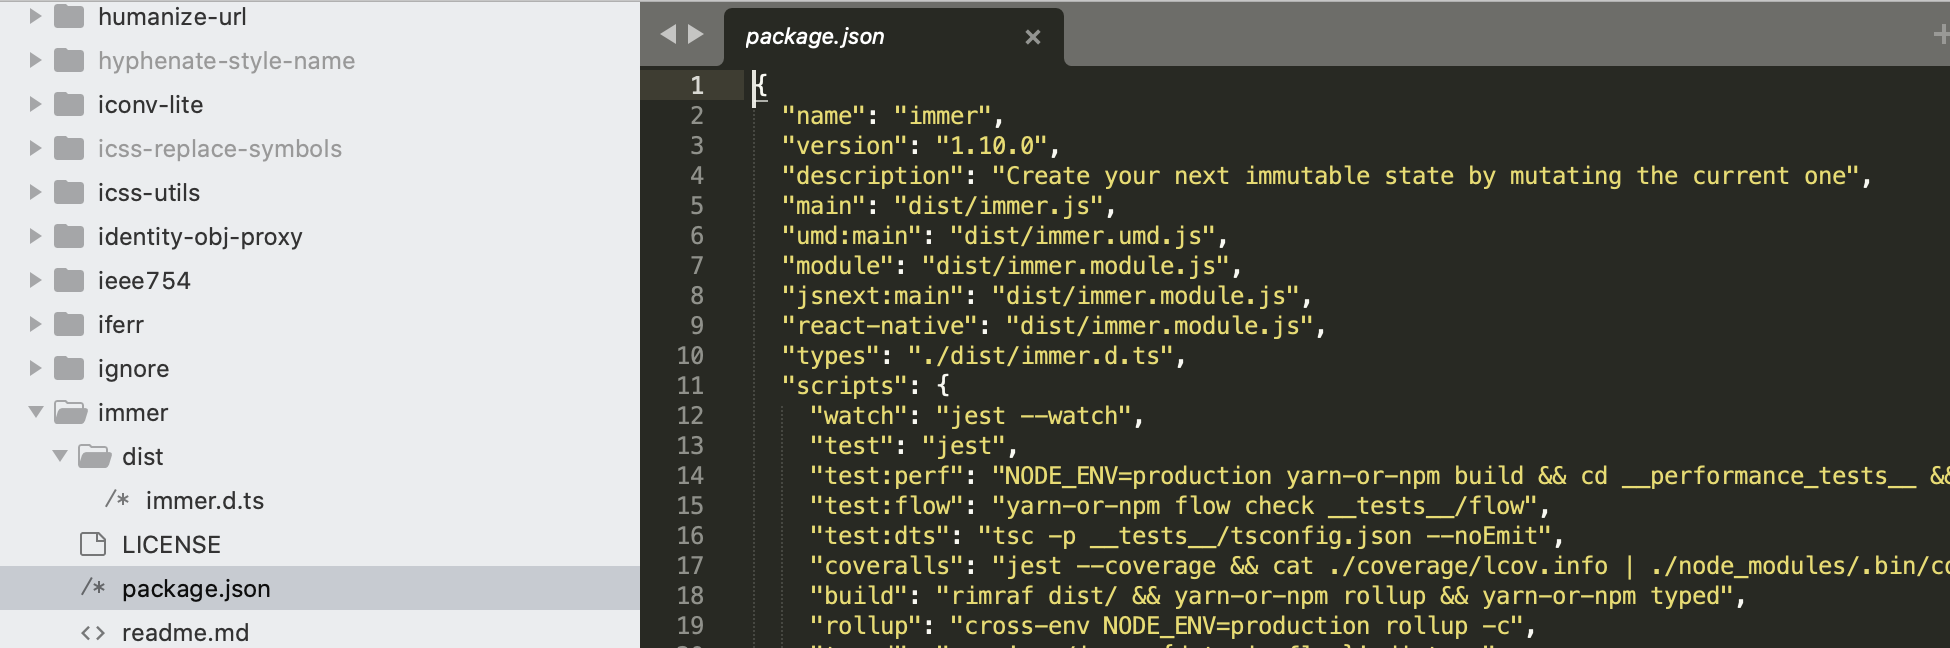Click the humanize-url folder icon
1950x648 pixels.
point(69,16)
